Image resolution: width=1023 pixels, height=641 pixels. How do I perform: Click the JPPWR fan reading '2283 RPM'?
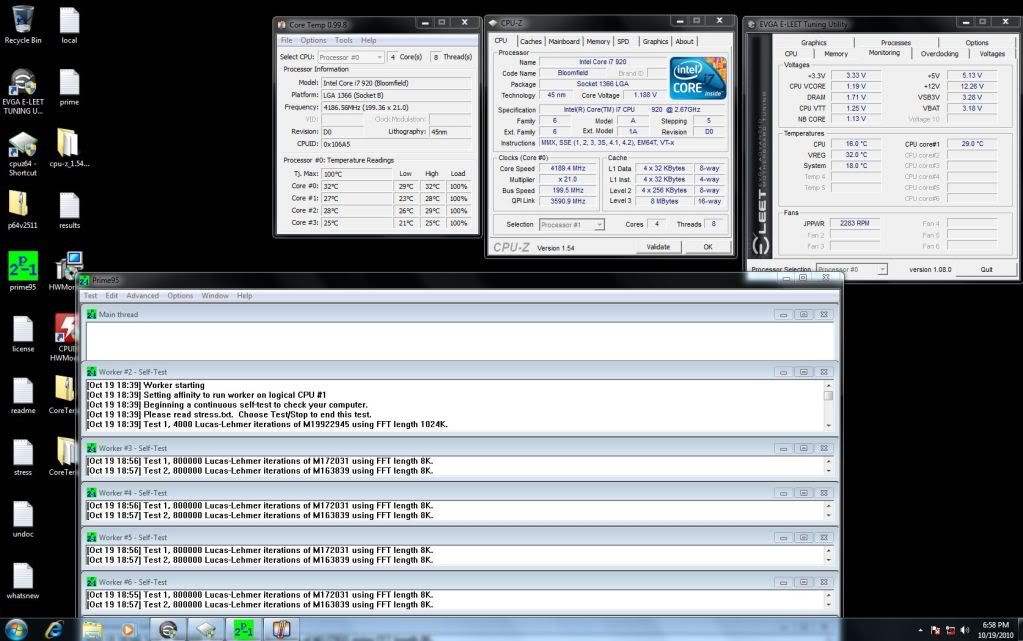[x=855, y=223]
